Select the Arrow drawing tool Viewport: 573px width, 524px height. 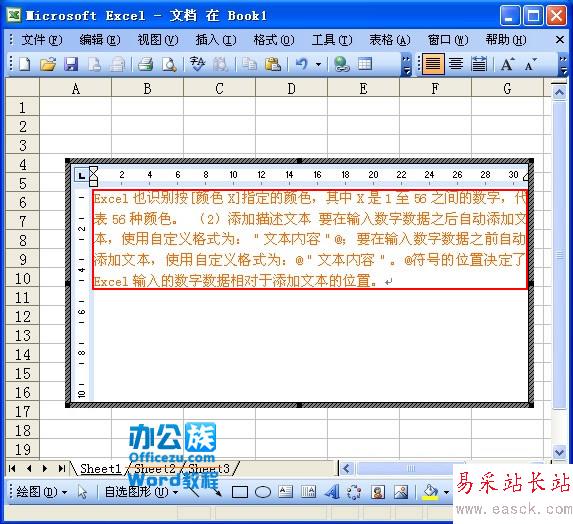click(x=216, y=492)
